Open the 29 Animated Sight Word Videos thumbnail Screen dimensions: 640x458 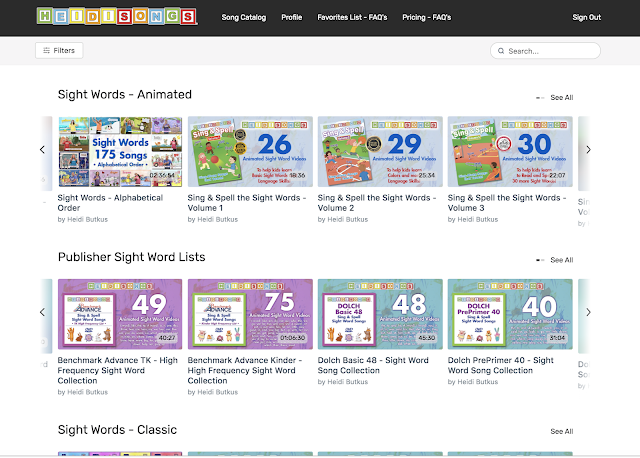380,151
